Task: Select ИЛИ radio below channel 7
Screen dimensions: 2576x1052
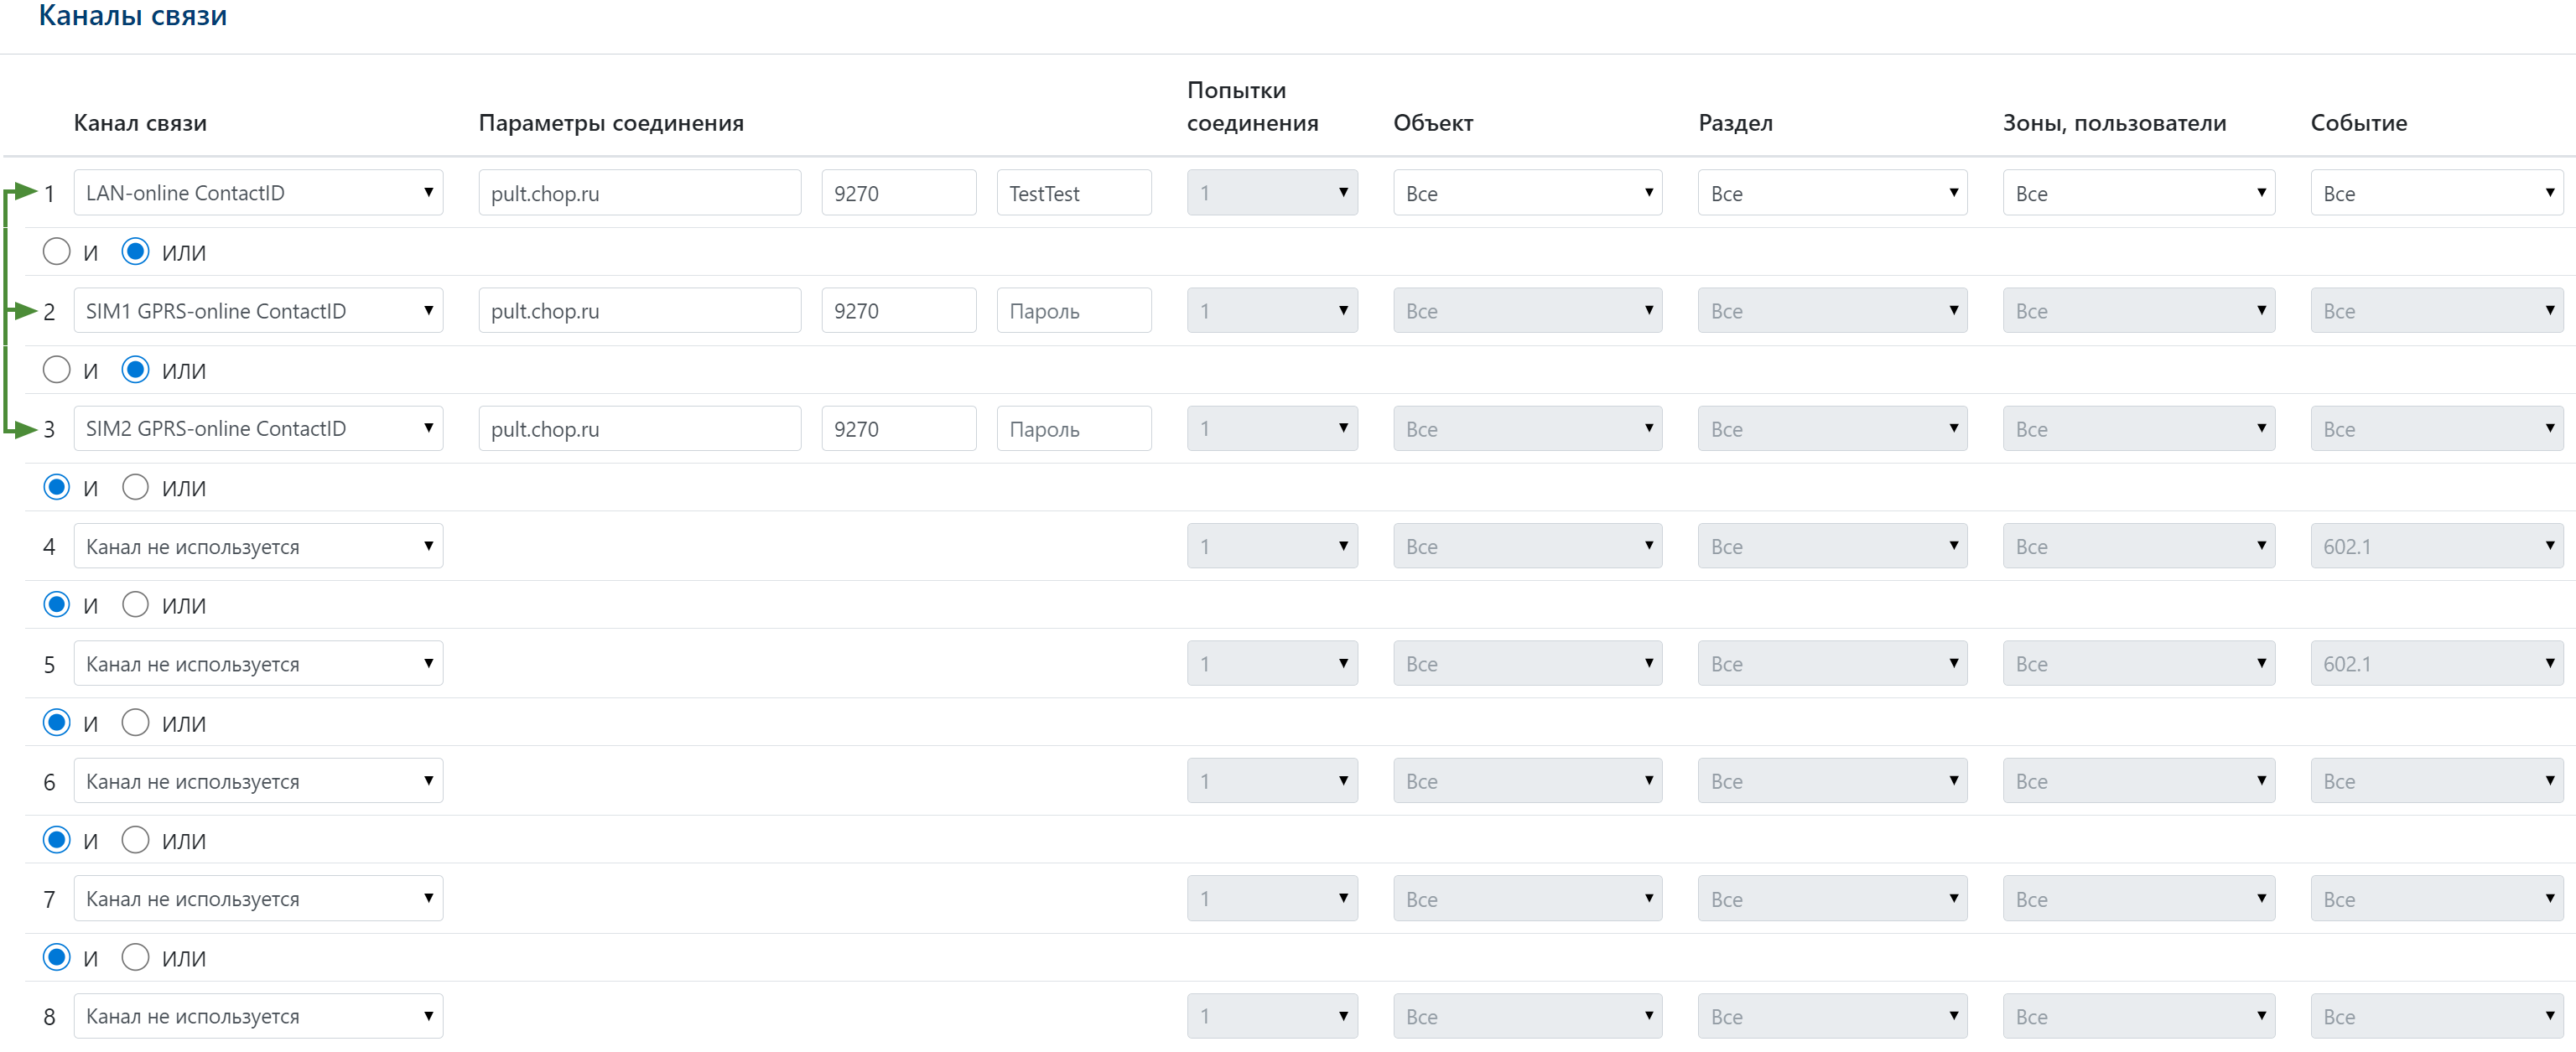Action: (135, 957)
